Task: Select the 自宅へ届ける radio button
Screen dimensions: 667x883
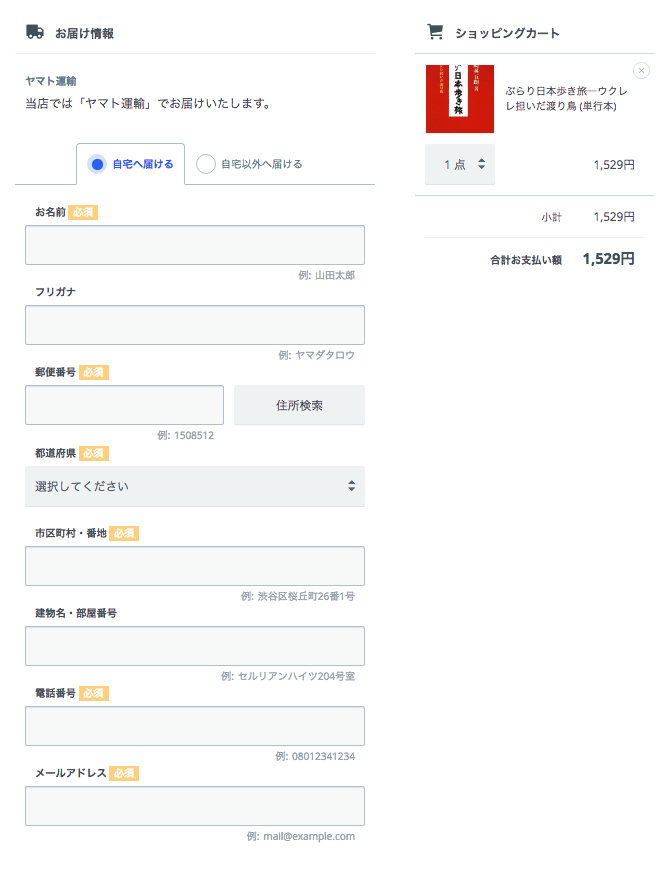Action: pyautogui.click(x=97, y=164)
